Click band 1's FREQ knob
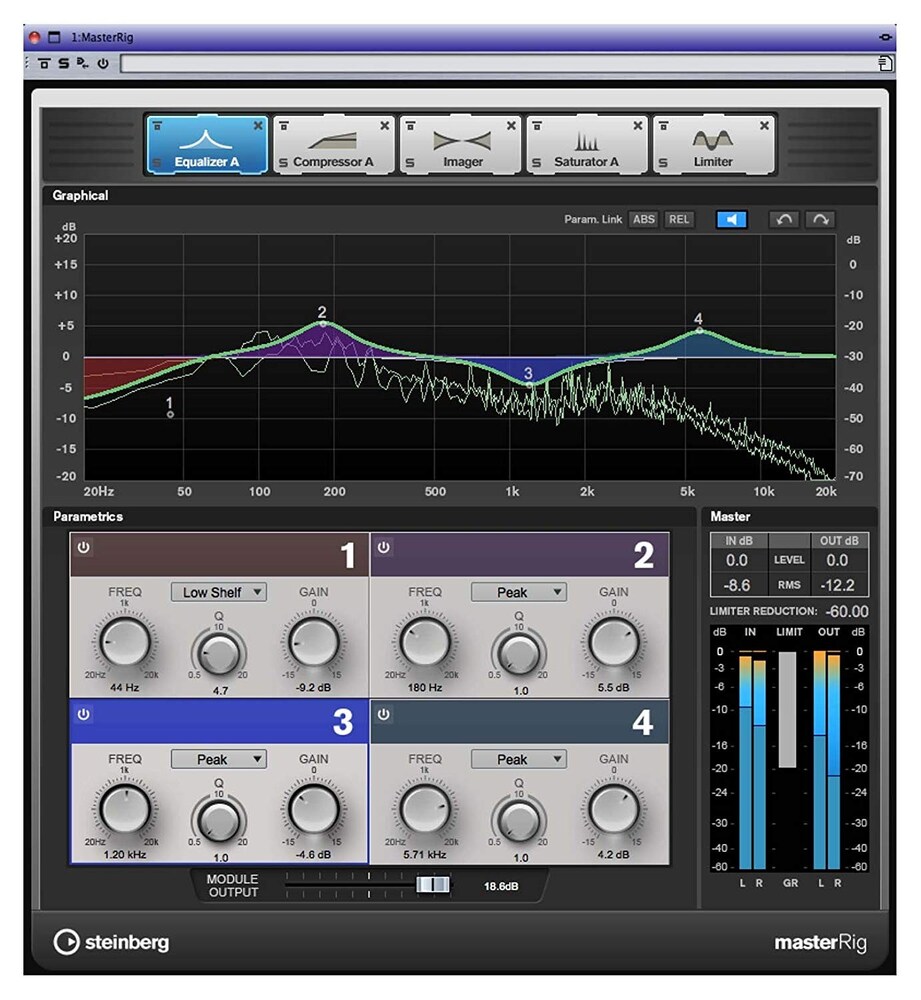This screenshot has height=1000, width=921. click(124, 642)
